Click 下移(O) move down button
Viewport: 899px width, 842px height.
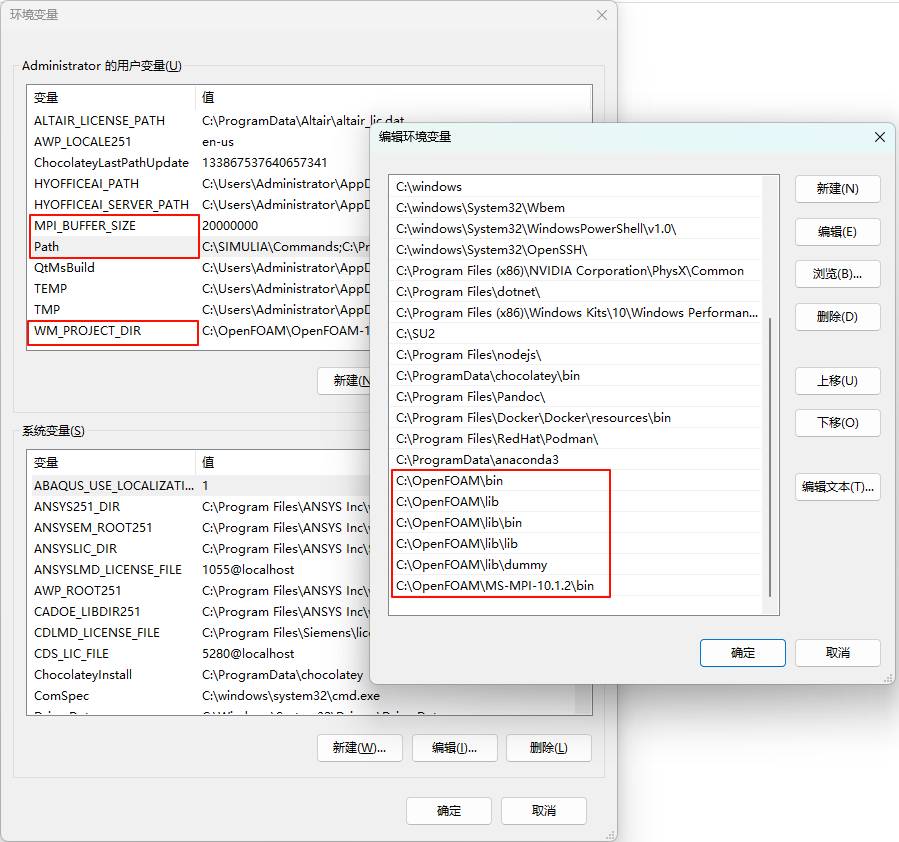click(837, 423)
